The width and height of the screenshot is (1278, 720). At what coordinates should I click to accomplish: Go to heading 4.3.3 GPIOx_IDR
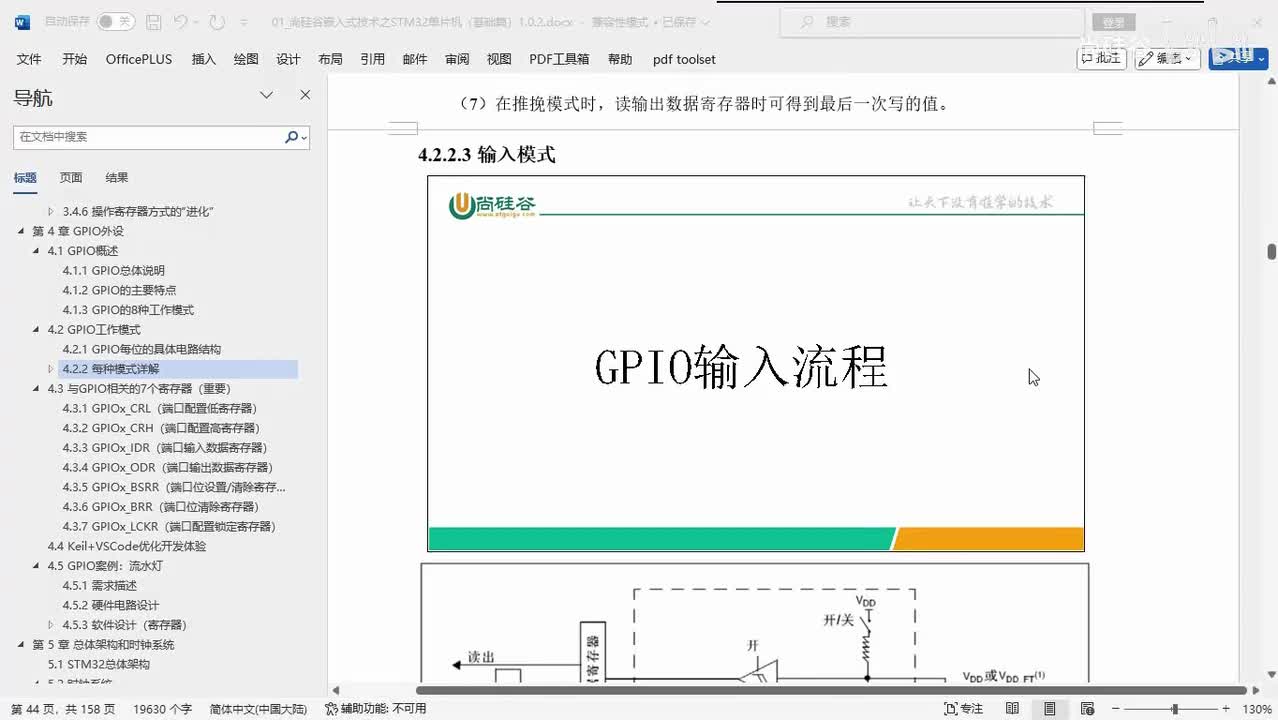[164, 448]
